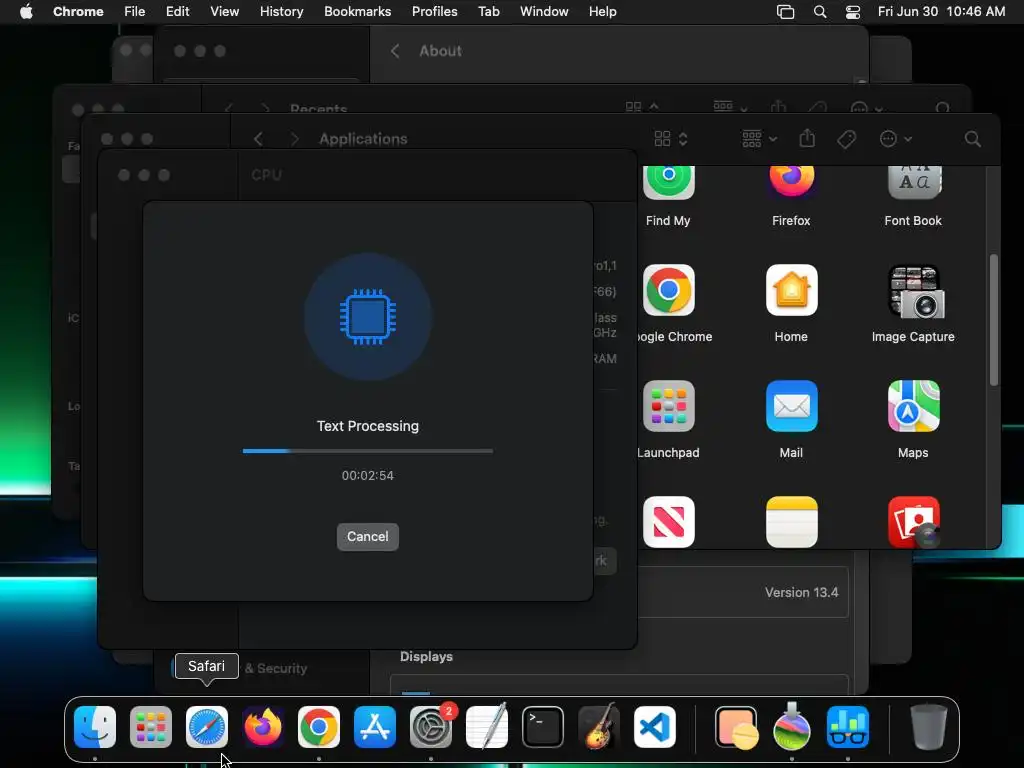Launch Image Capture from Applications

click(913, 291)
